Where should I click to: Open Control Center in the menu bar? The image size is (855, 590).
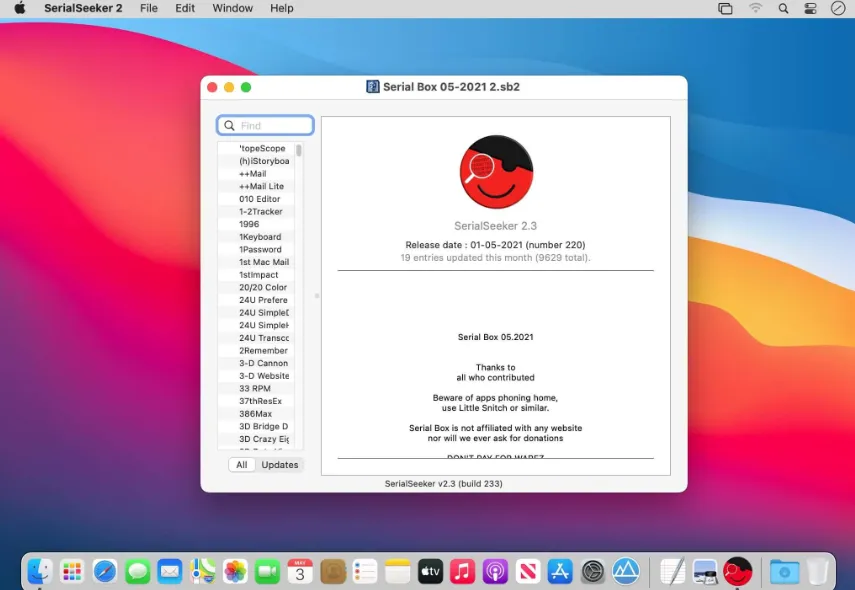[810, 8]
